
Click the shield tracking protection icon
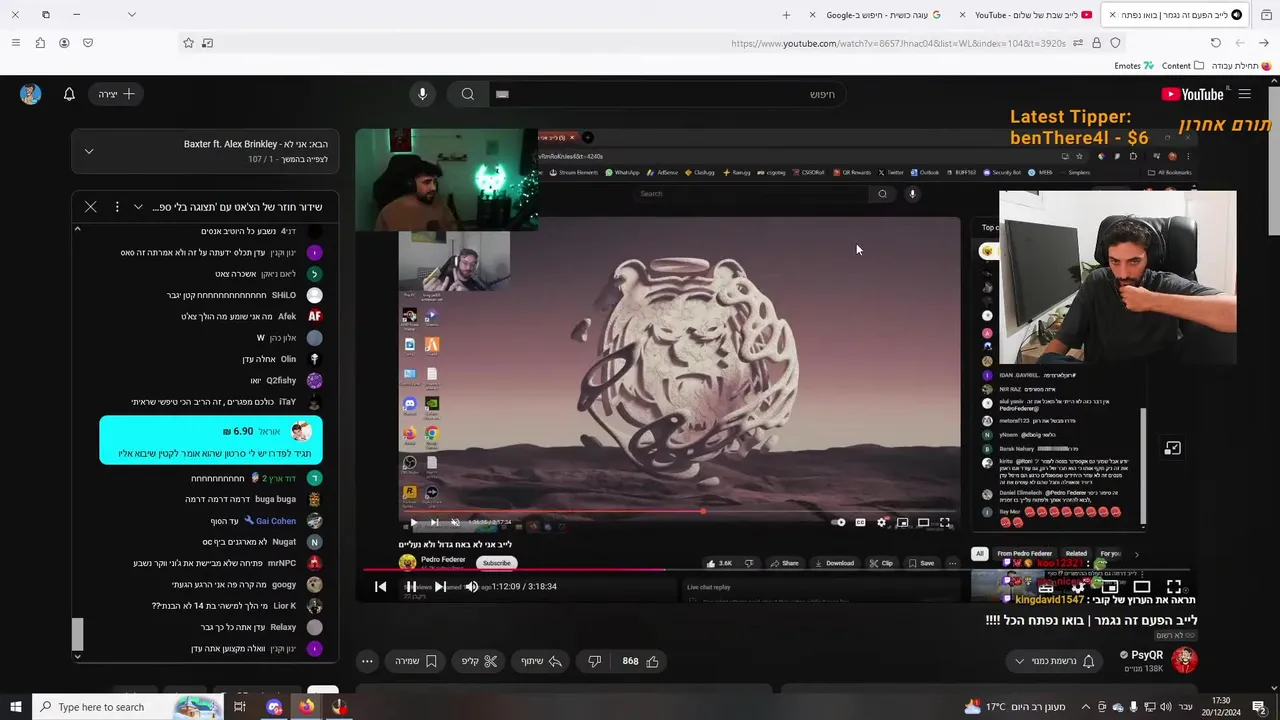(1115, 43)
